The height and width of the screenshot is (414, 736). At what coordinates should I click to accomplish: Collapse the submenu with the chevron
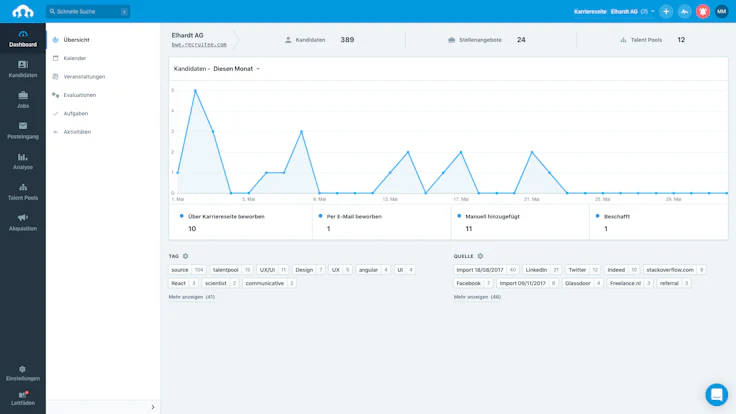[x=153, y=407]
